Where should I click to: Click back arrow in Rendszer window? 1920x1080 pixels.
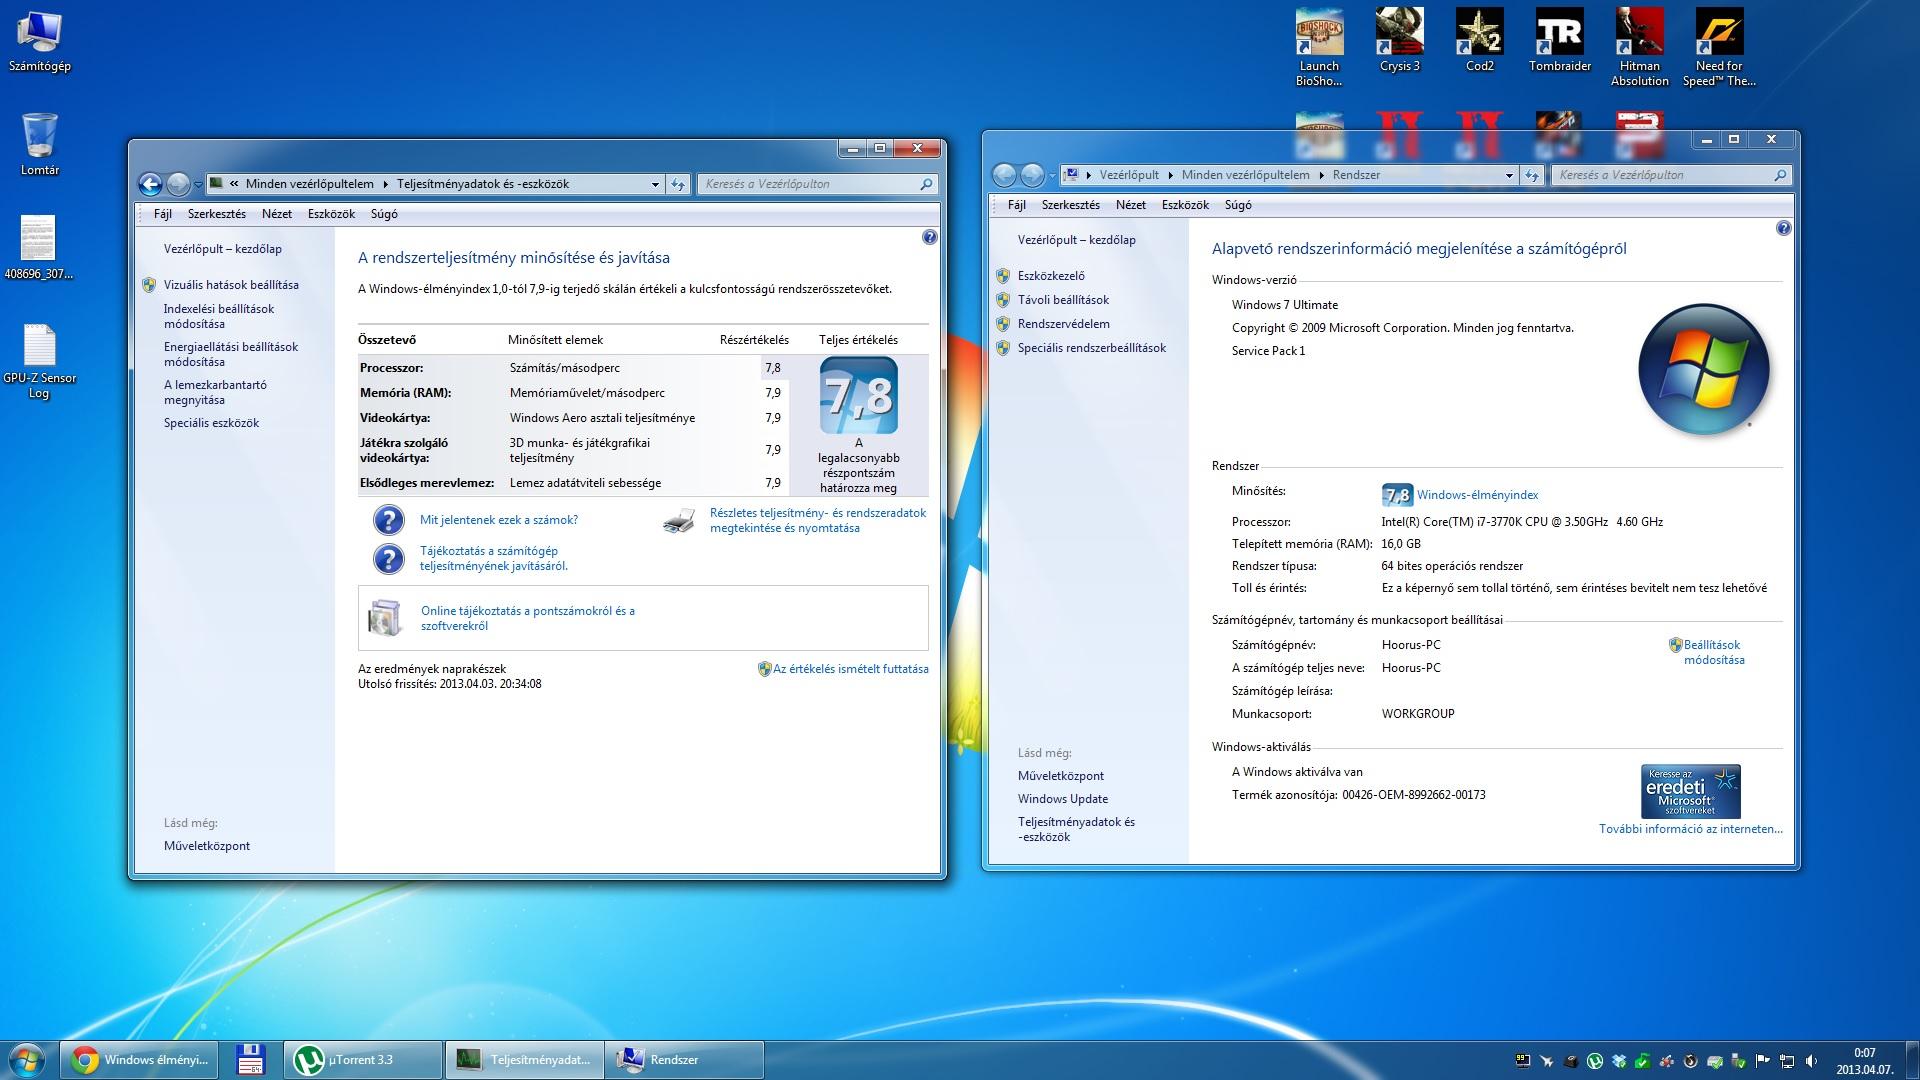[x=1004, y=175]
